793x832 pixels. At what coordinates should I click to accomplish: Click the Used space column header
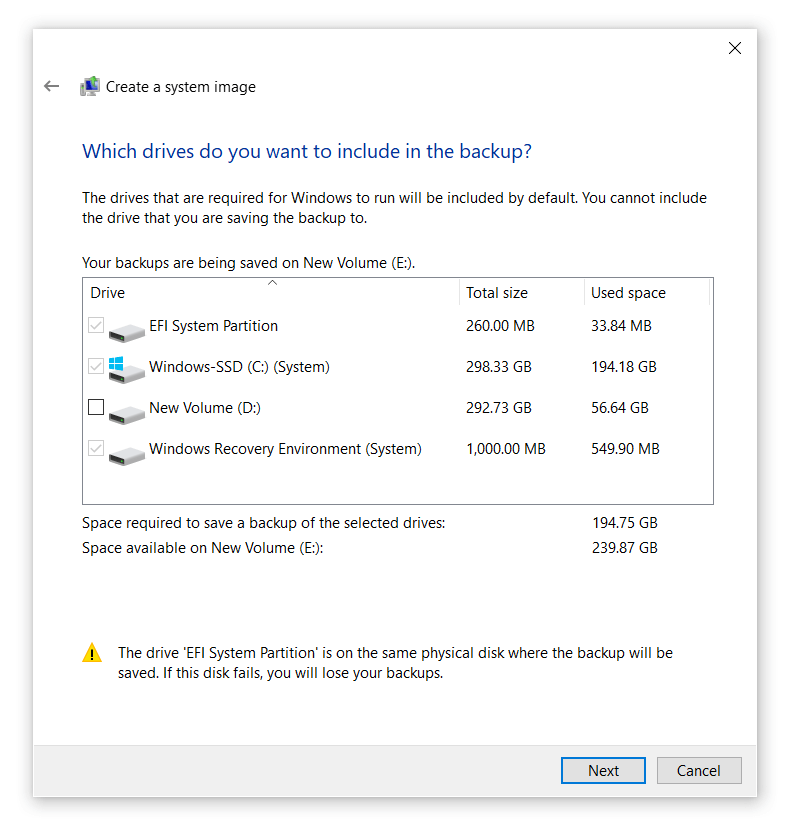[x=628, y=292]
